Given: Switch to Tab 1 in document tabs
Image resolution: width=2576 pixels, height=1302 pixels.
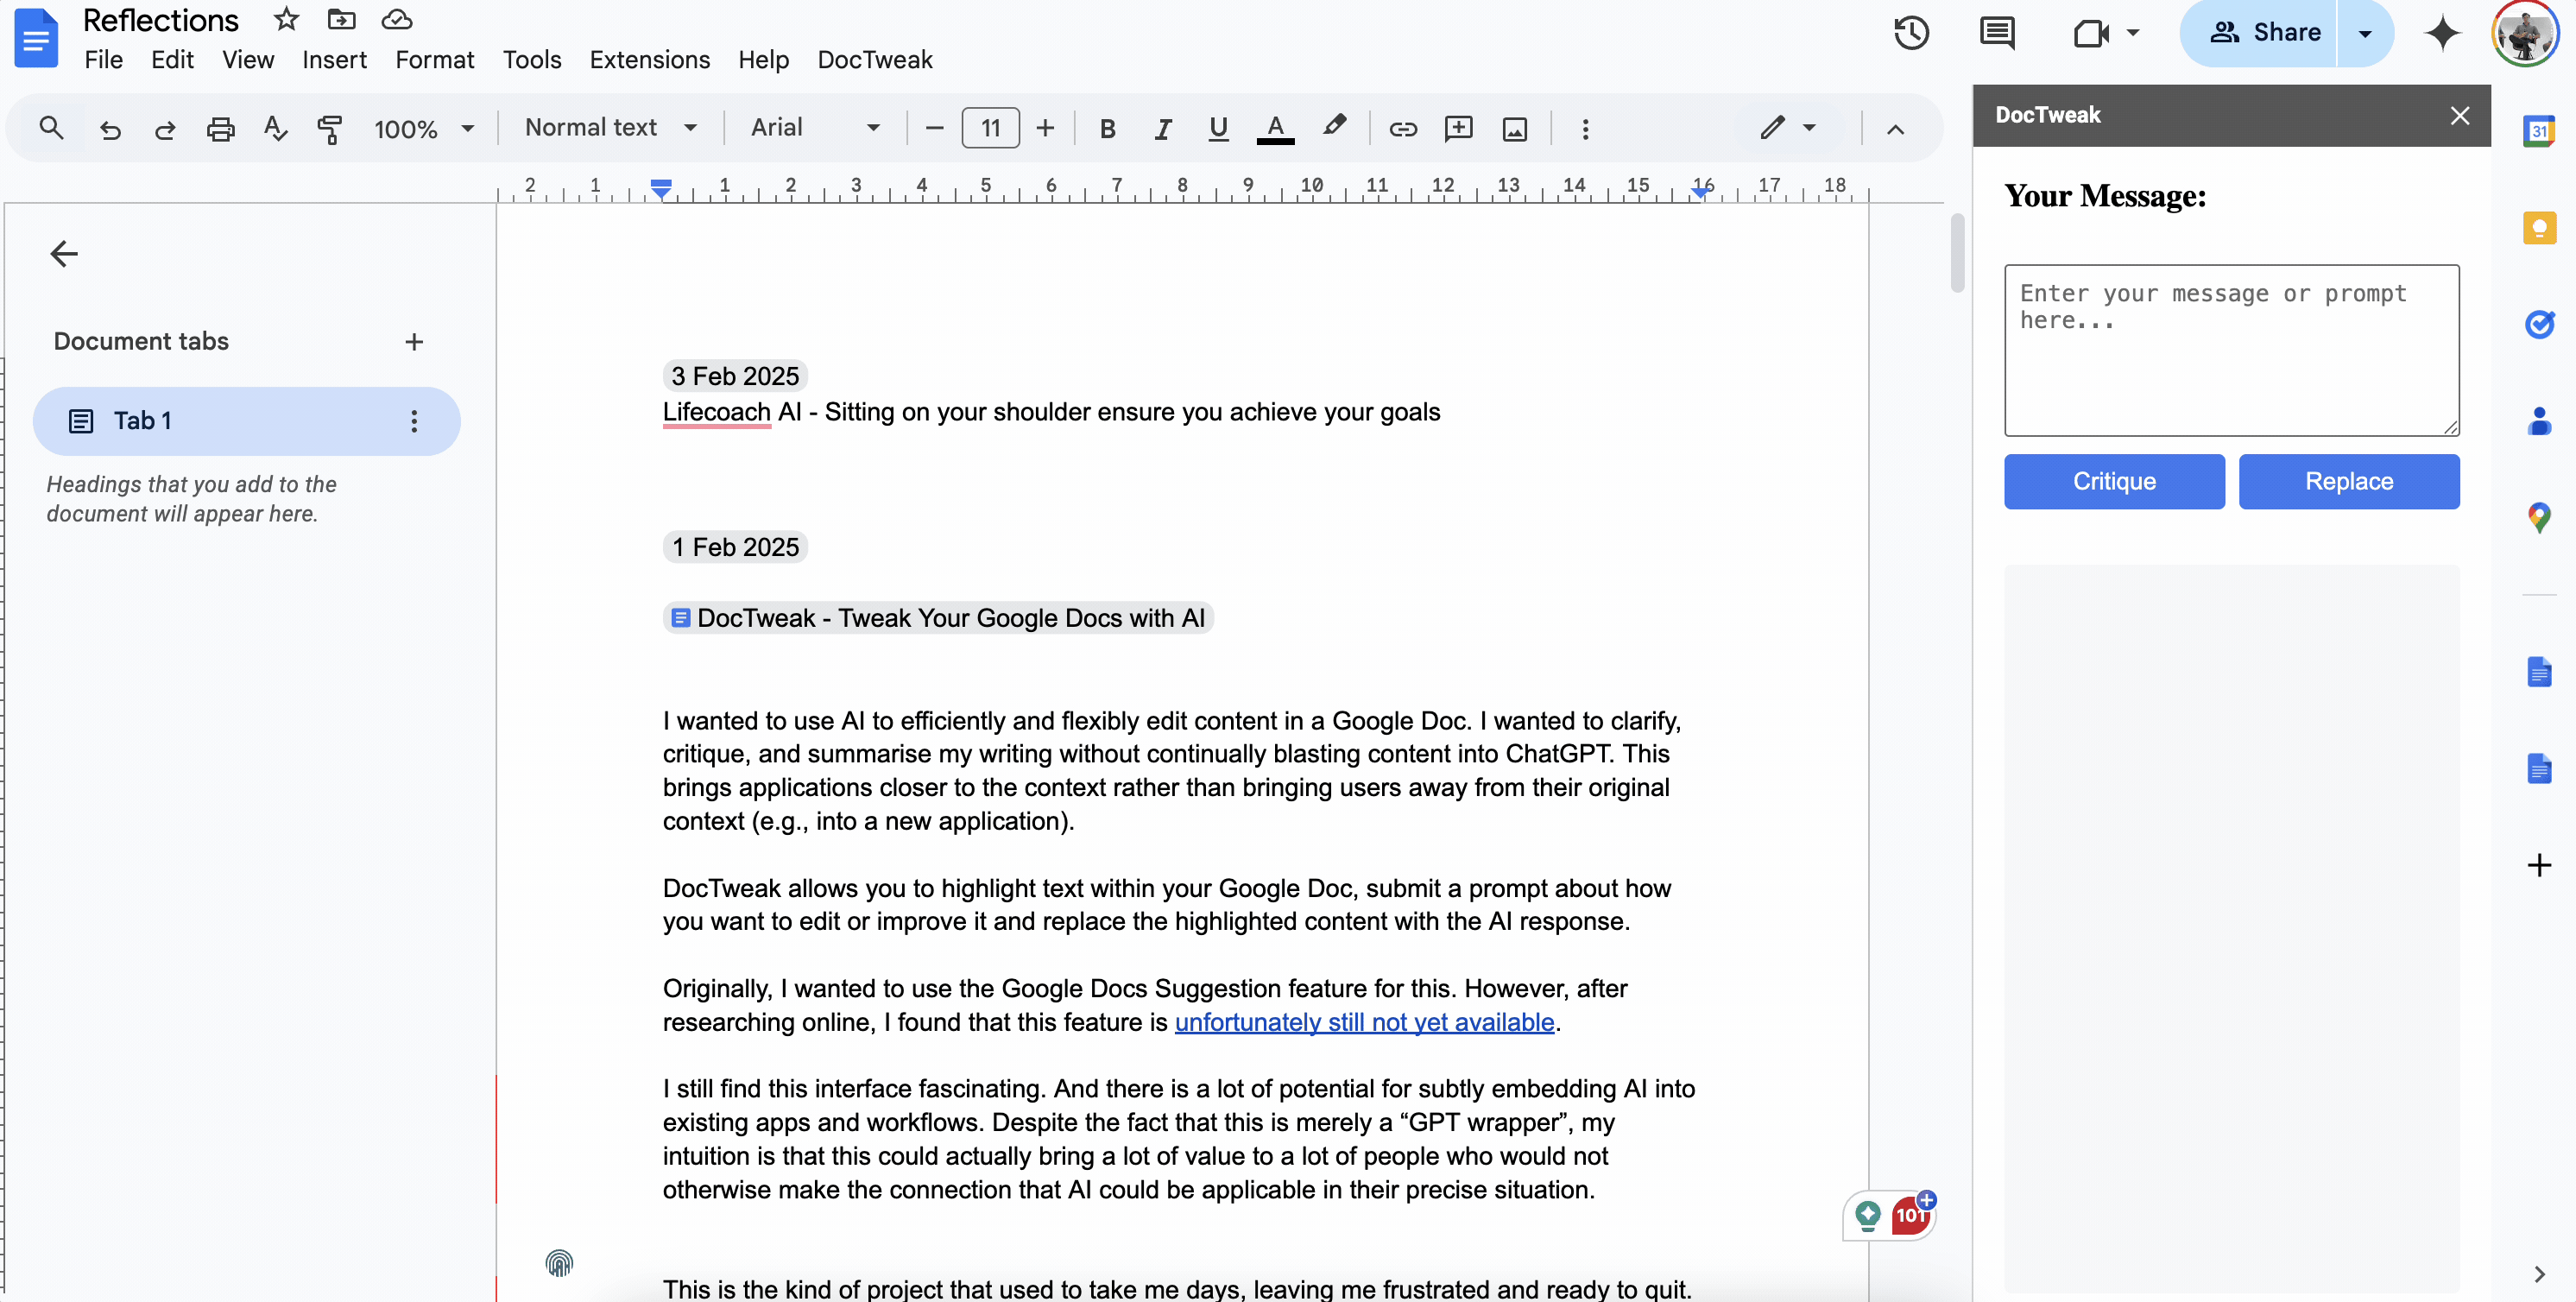Looking at the screenshot, I should (145, 420).
